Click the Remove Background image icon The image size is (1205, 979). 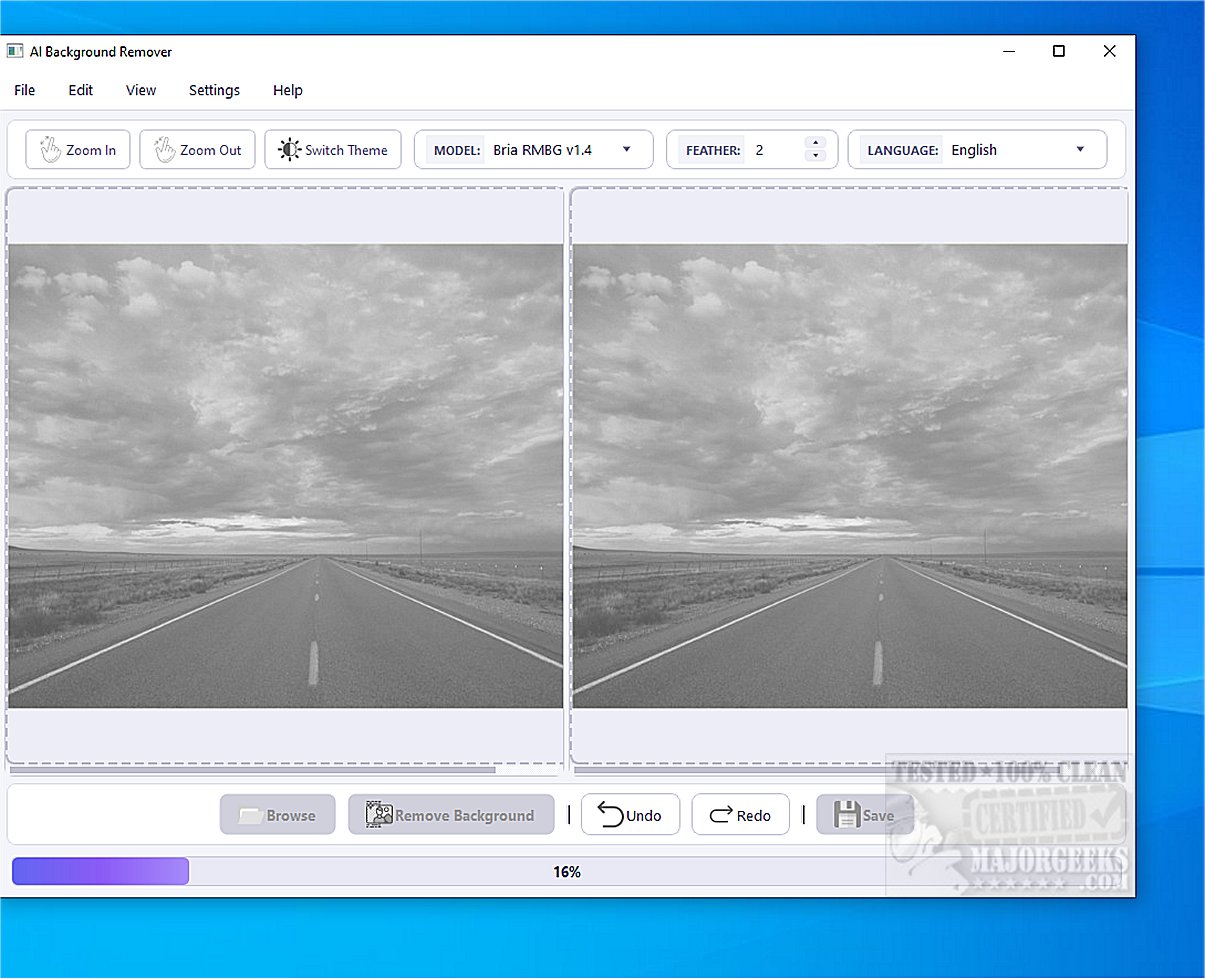coord(379,815)
